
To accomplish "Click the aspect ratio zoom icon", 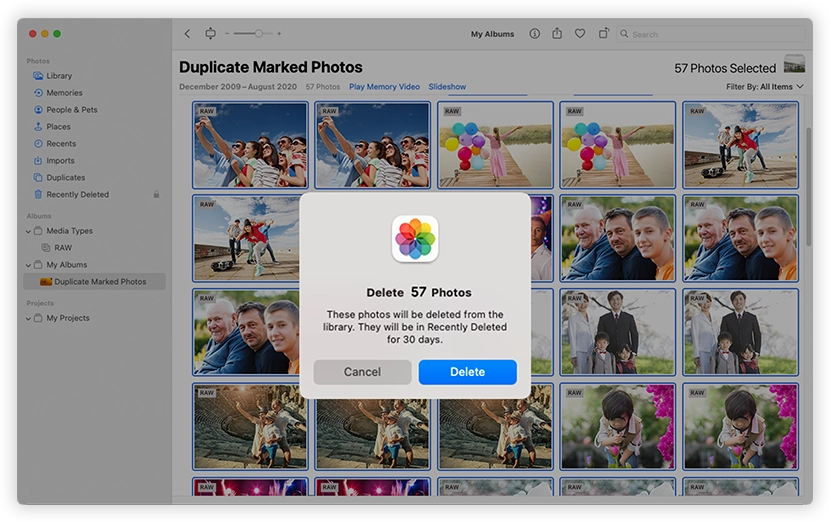I will tap(210, 33).
